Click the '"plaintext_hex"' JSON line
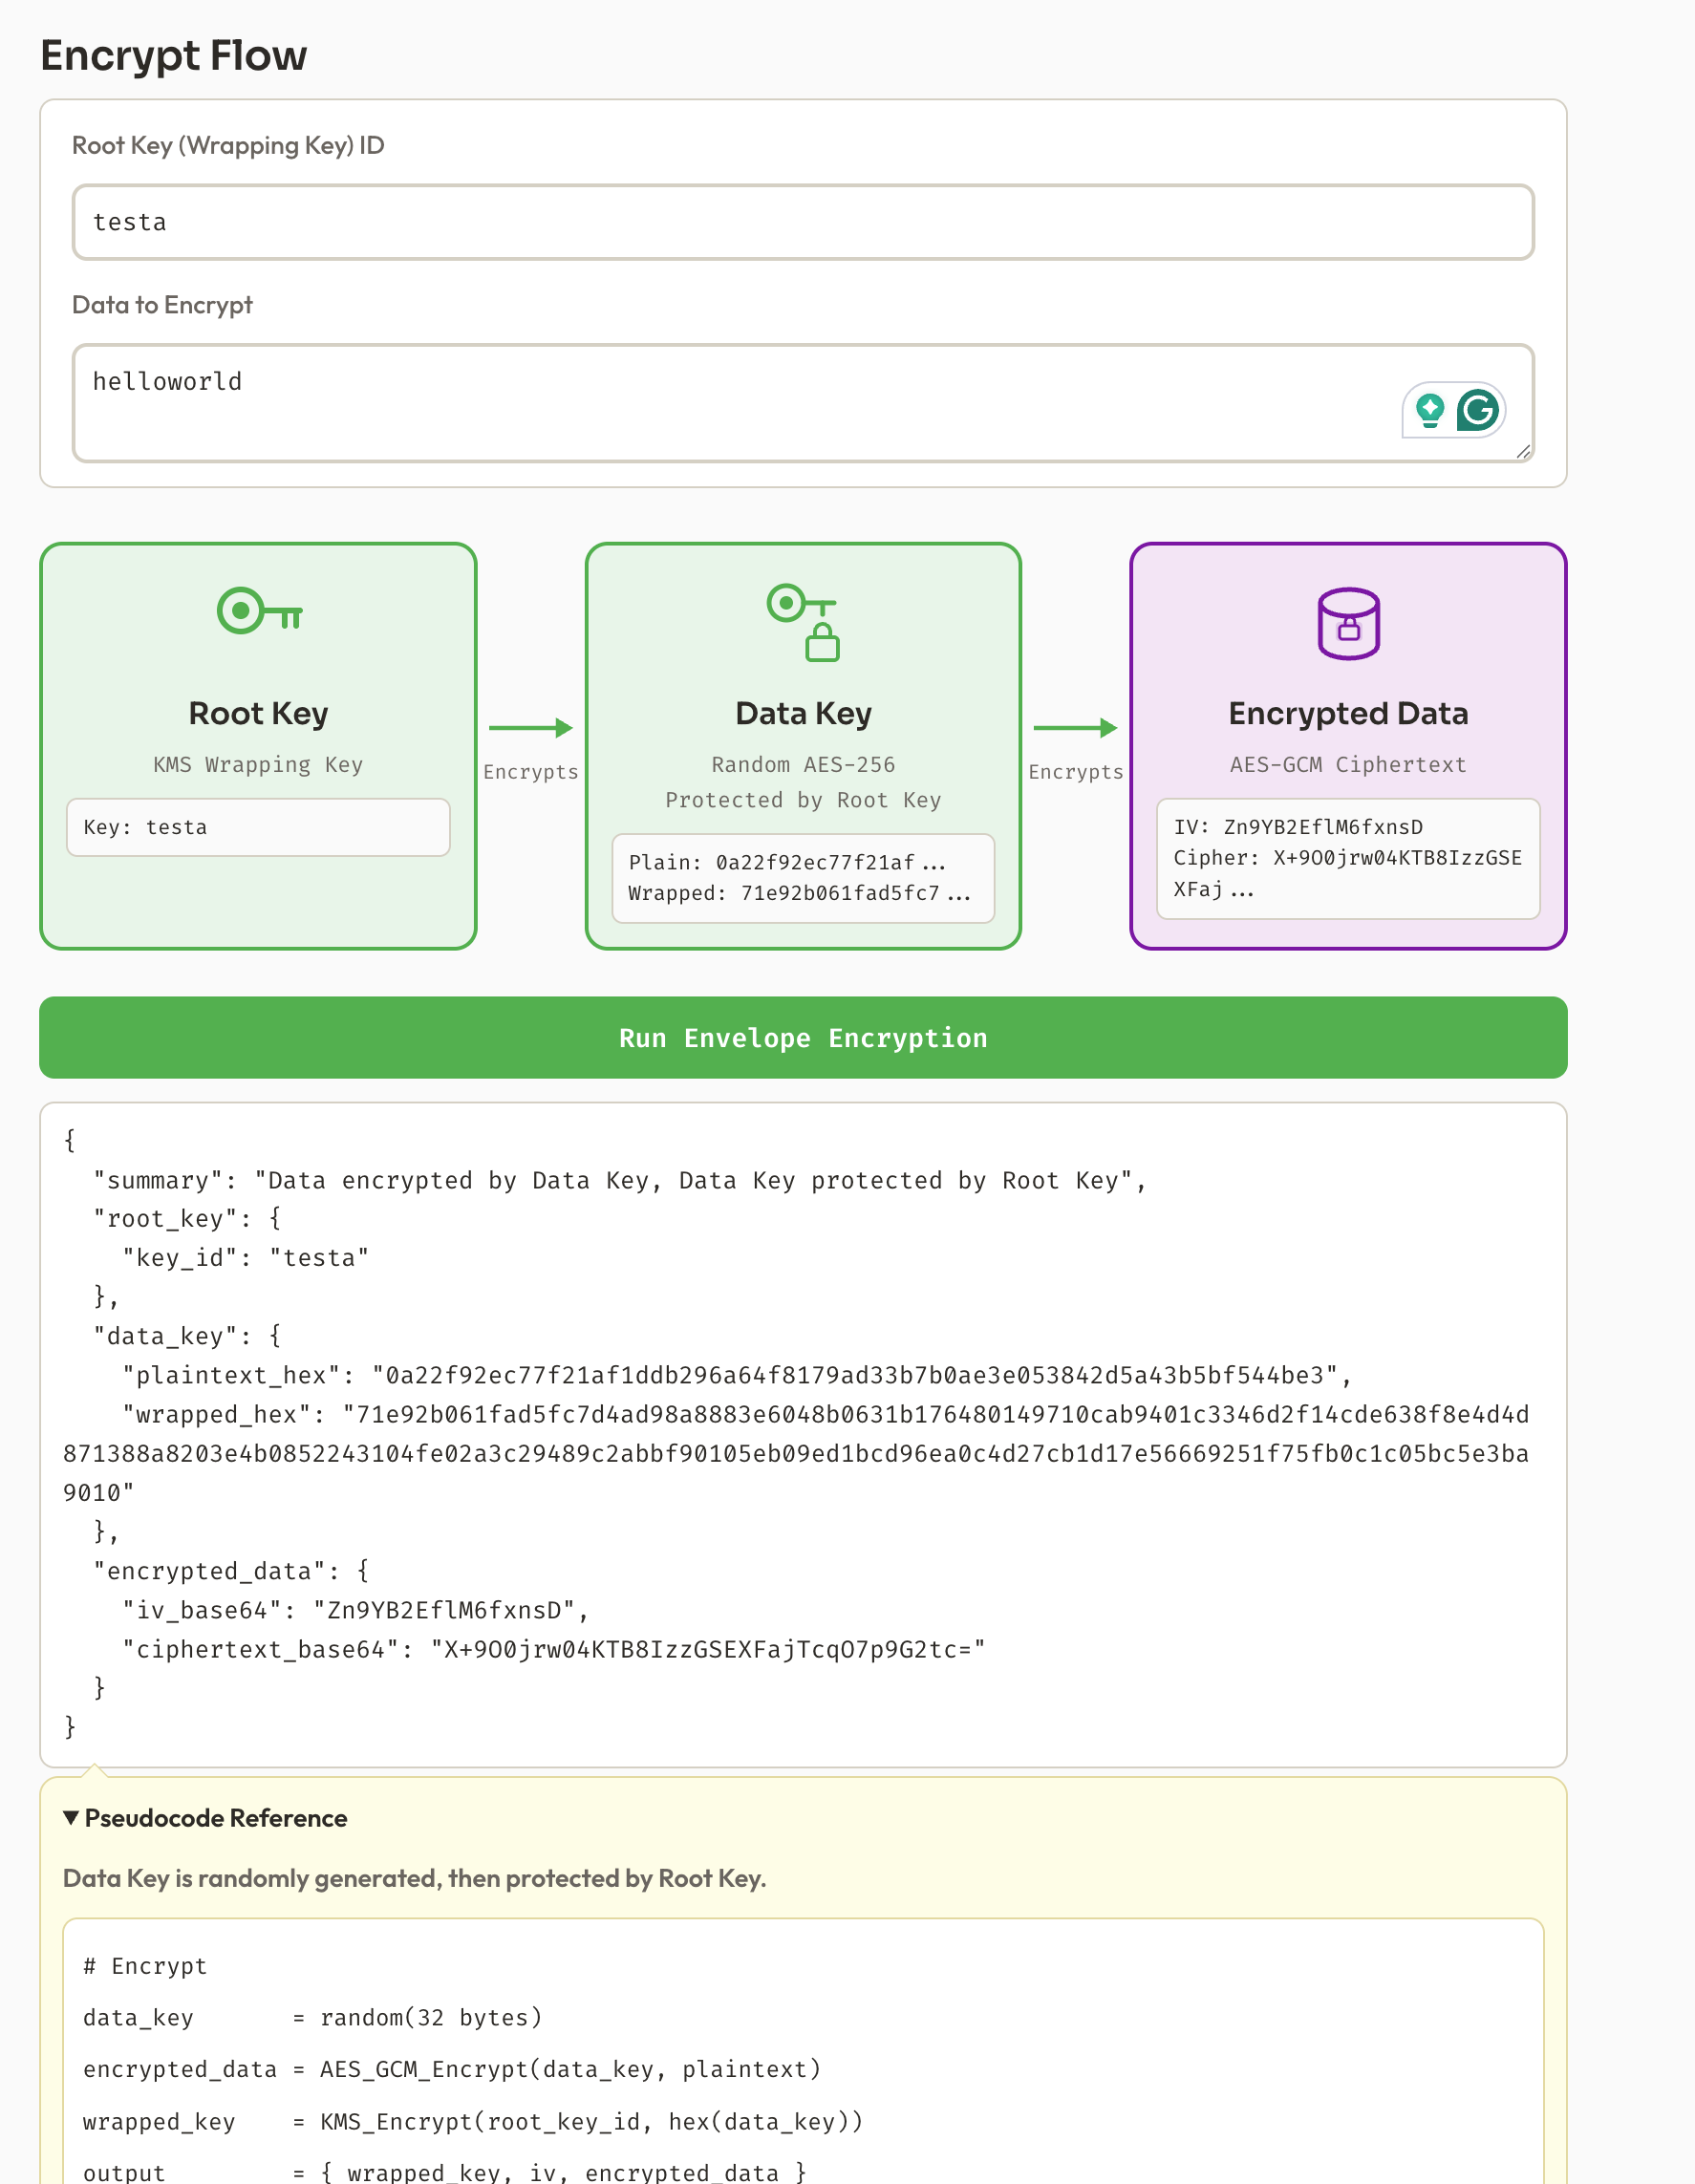This screenshot has width=1695, height=2184. coord(737,1375)
